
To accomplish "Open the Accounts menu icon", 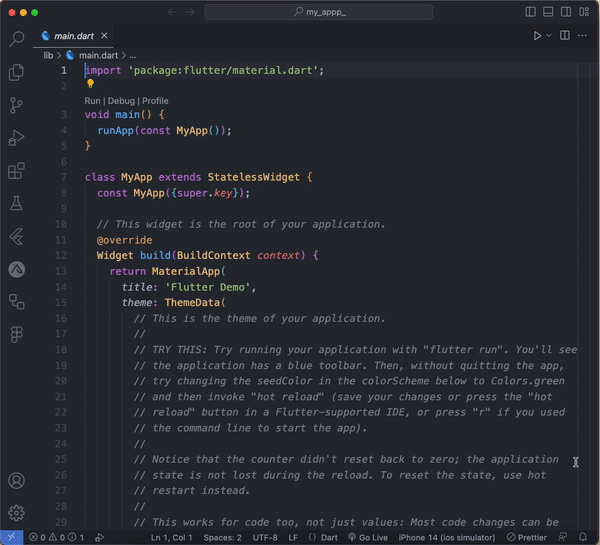I will coord(16,481).
